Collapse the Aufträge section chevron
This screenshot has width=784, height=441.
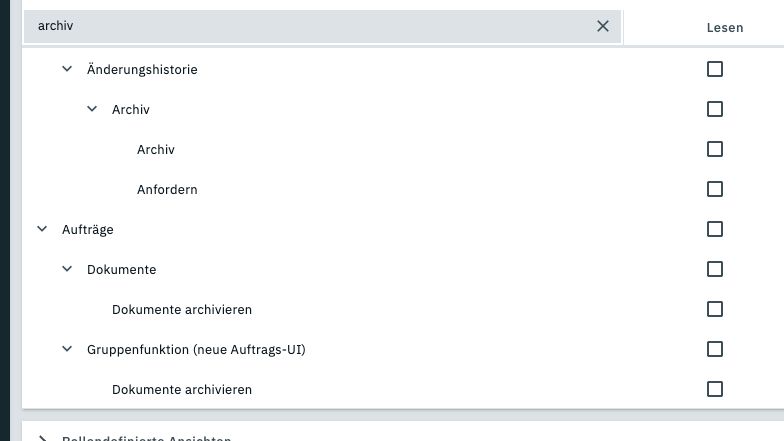(x=42, y=229)
